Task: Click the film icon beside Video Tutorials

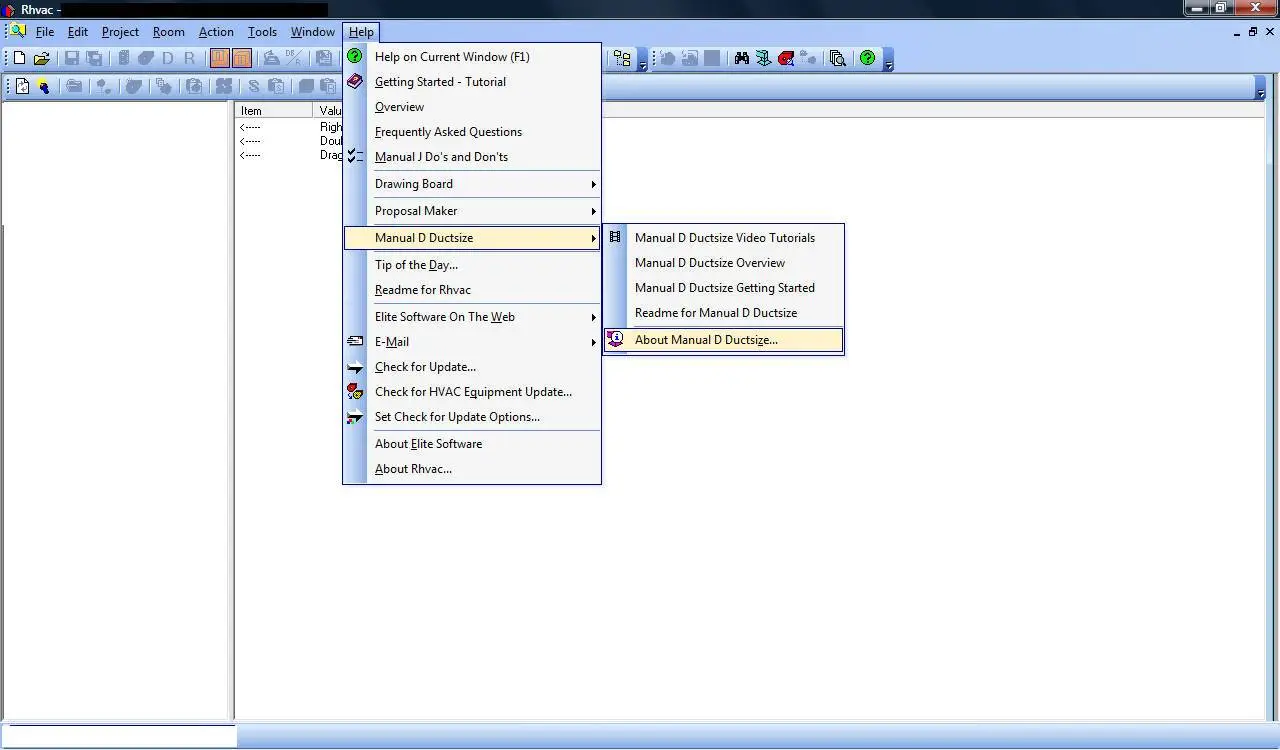Action: [615, 237]
